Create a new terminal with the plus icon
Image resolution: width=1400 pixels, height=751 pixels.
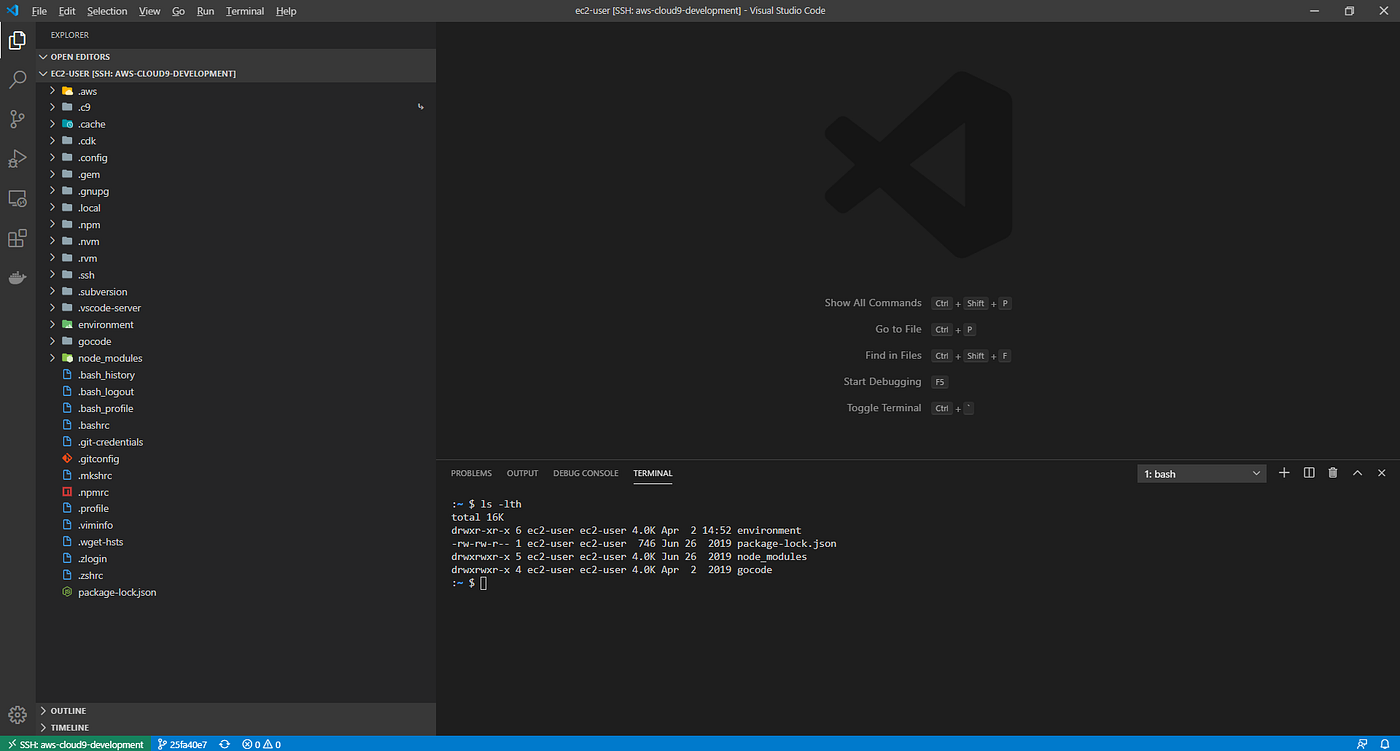coord(1284,472)
